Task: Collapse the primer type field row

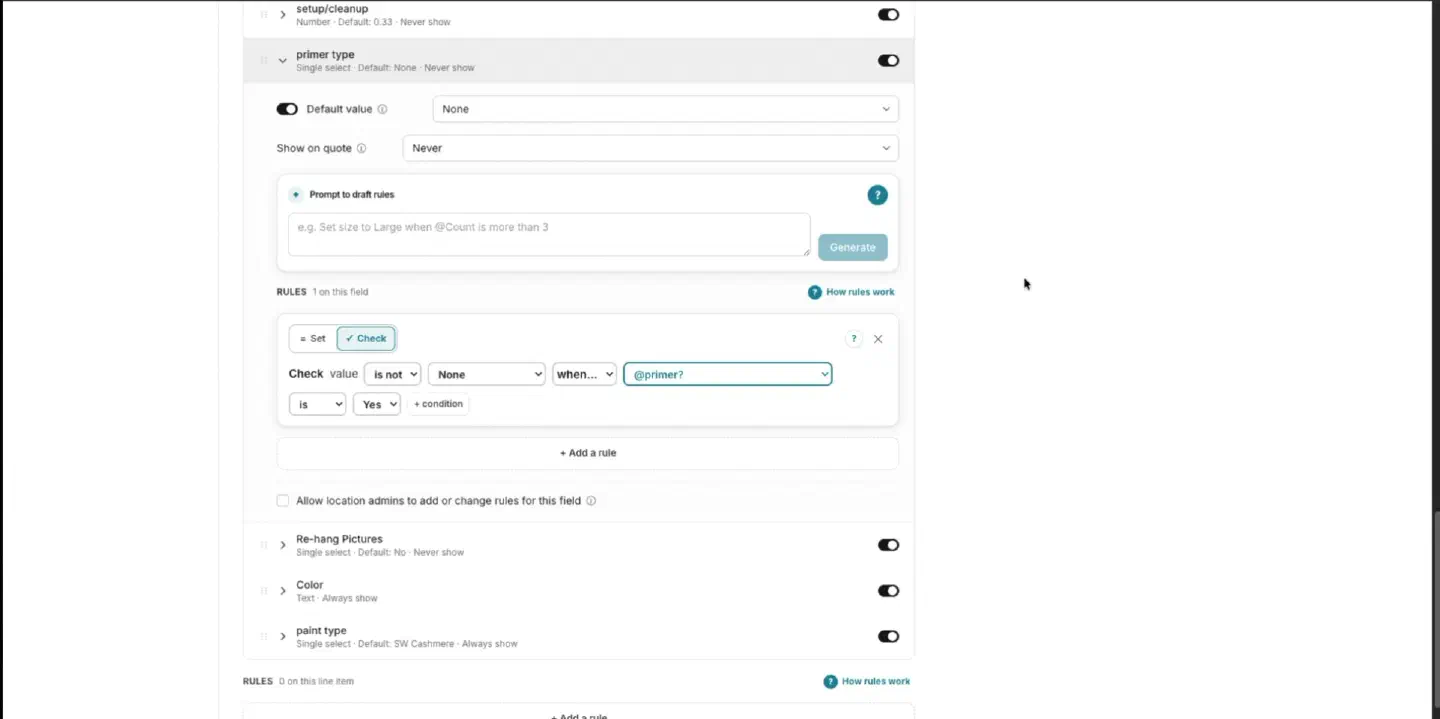Action: click(x=283, y=61)
